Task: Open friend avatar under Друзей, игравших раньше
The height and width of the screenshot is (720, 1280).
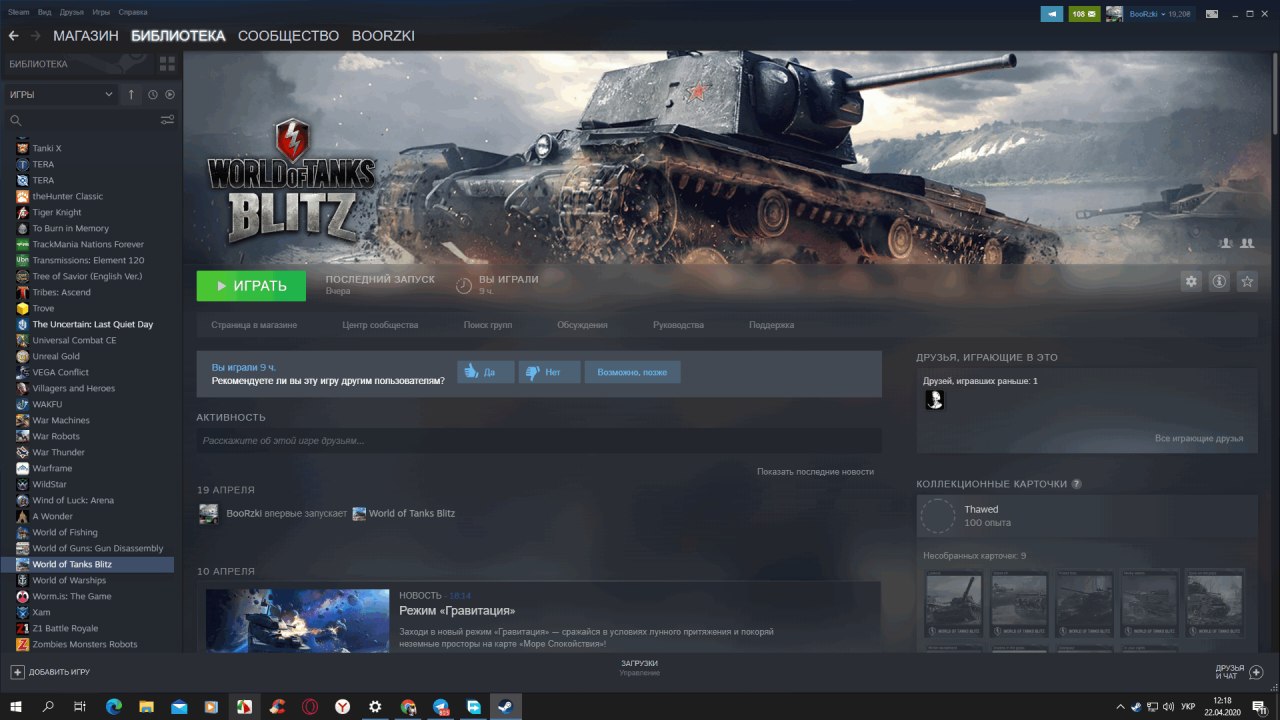Action: tap(934, 400)
